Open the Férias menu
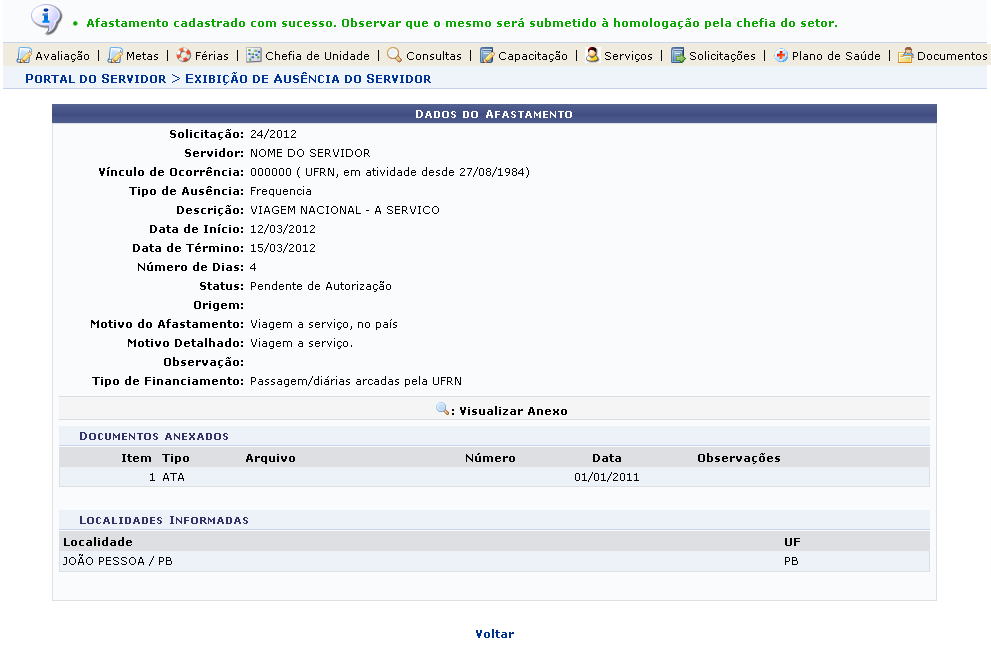 click(x=212, y=56)
